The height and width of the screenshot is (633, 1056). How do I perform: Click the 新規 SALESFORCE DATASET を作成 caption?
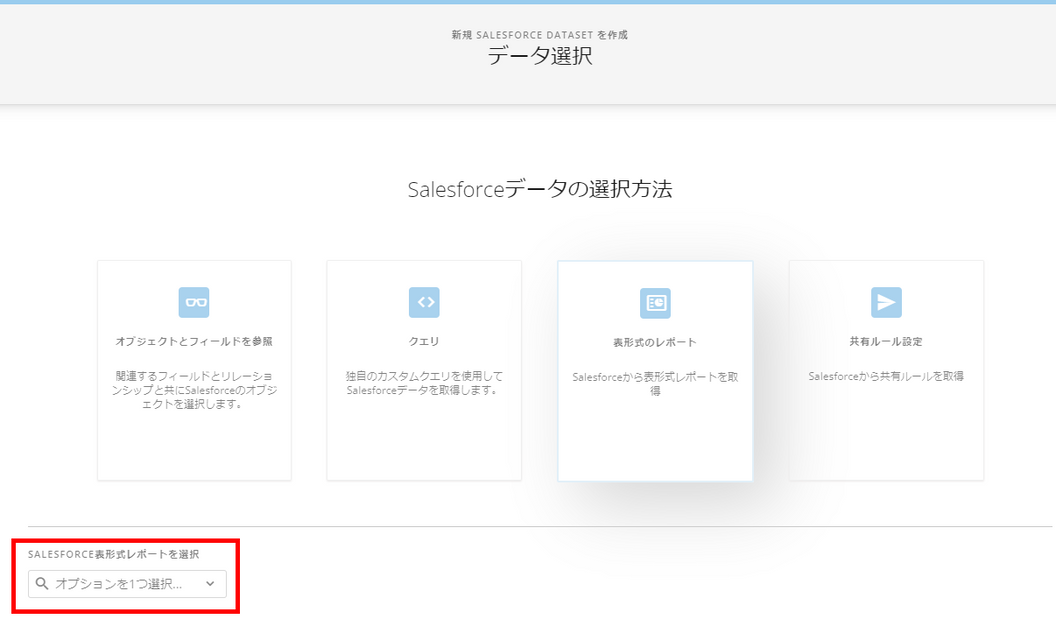pos(540,35)
